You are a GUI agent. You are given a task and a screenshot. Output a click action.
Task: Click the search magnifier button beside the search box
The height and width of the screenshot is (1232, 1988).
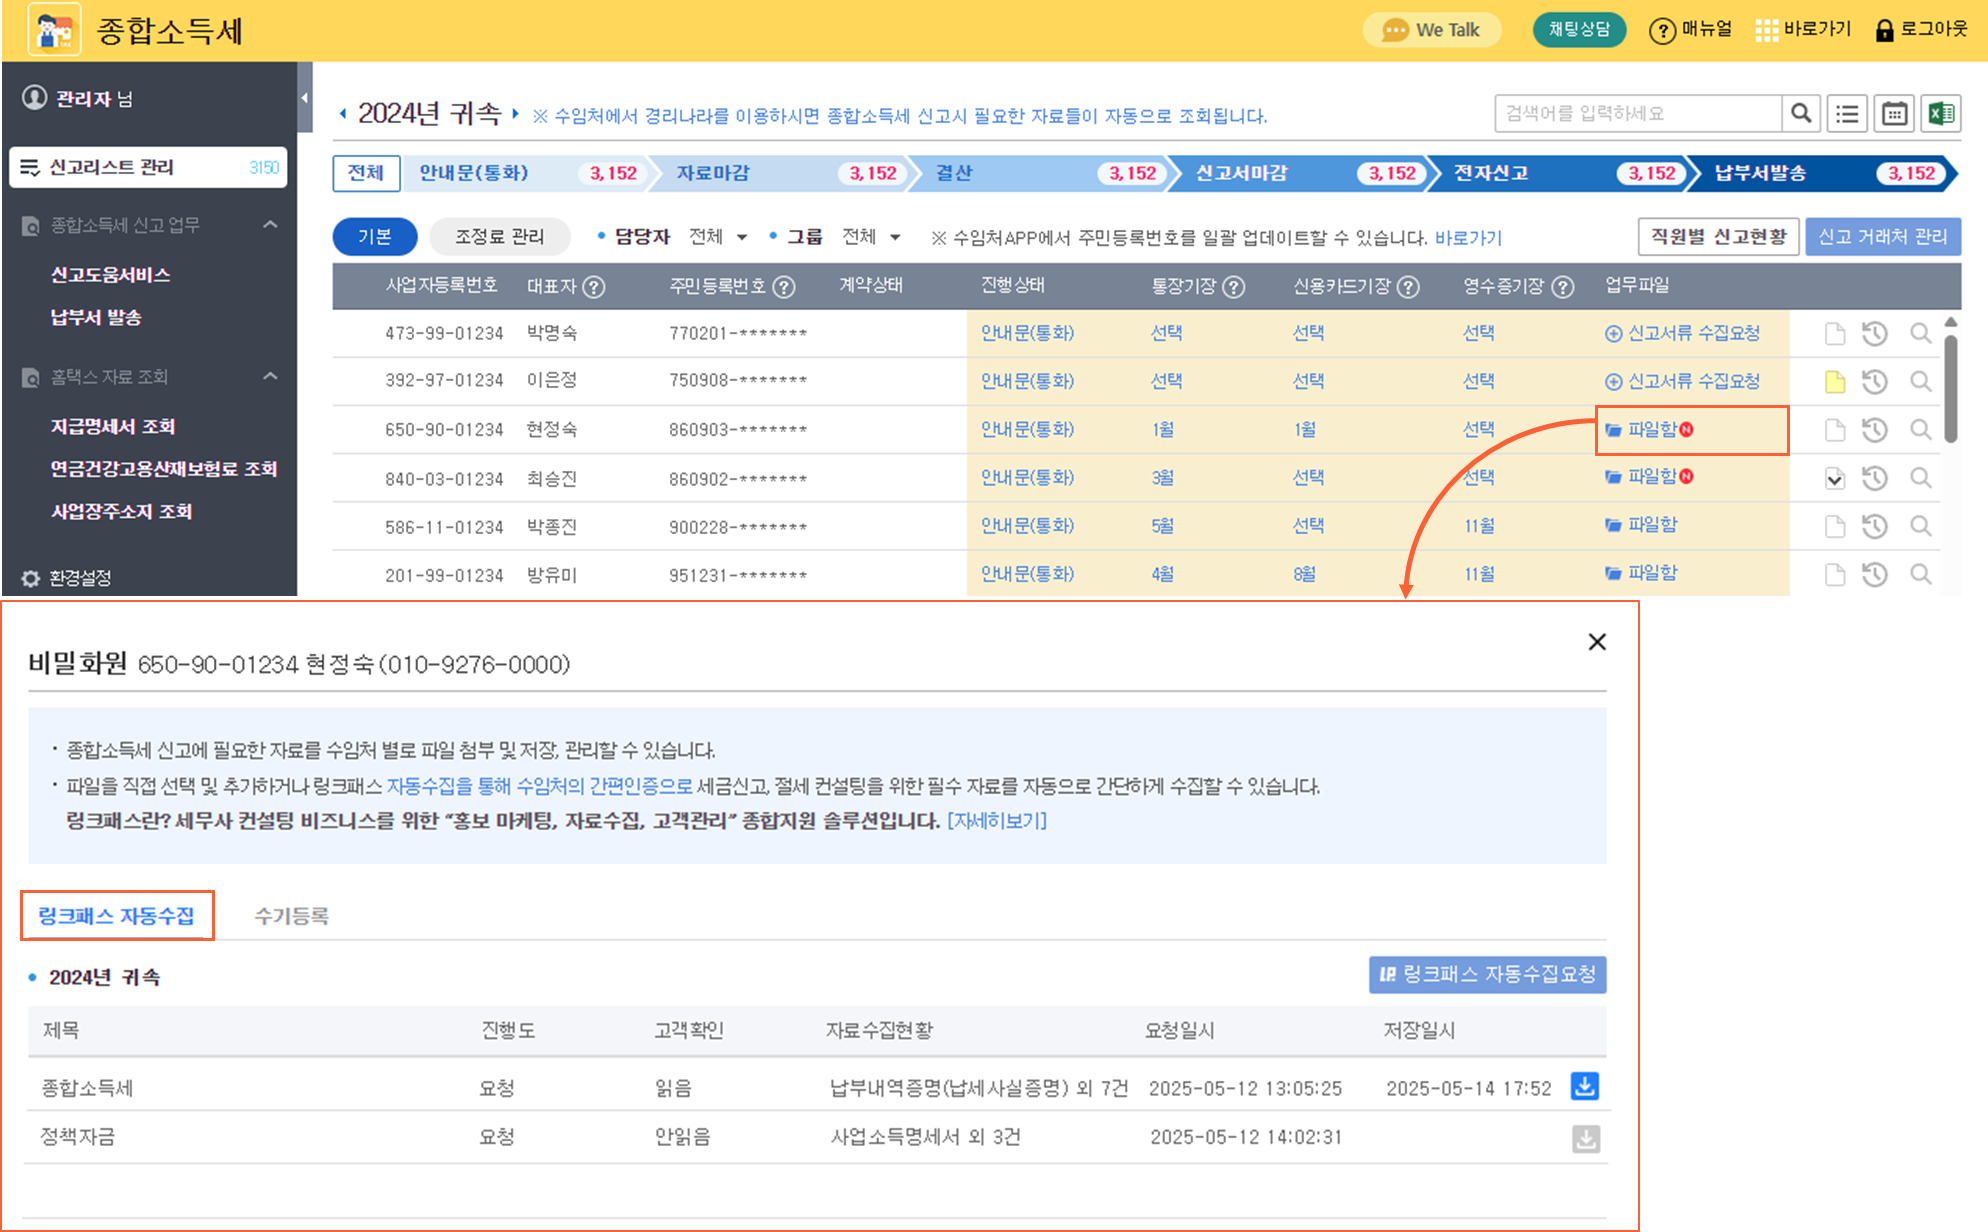tap(1801, 114)
